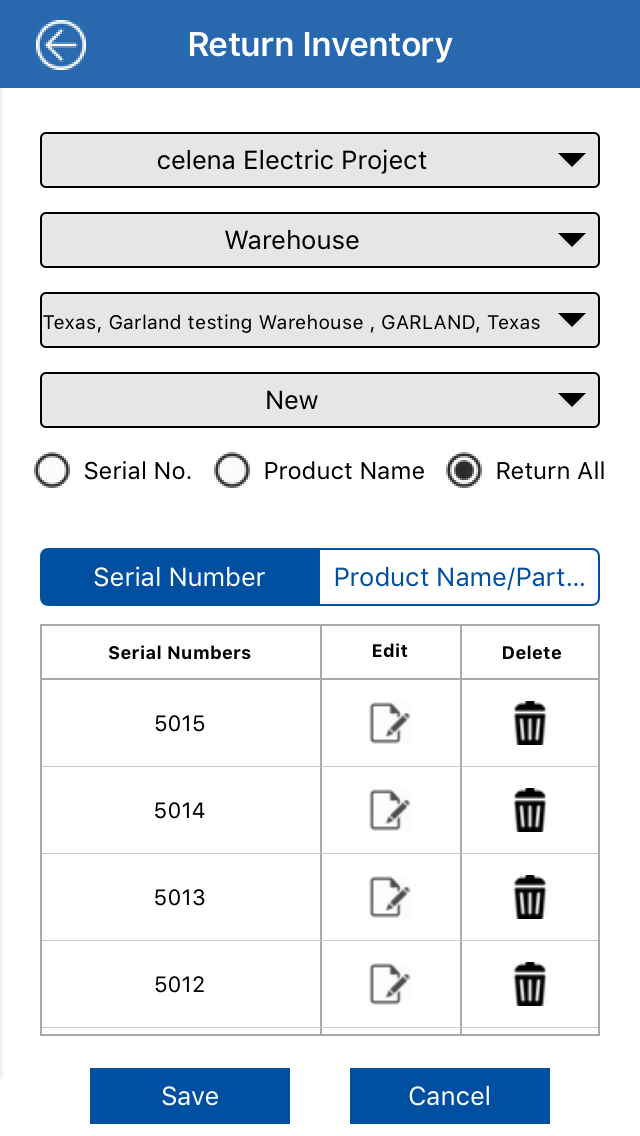Viewport: 640px width, 1136px height.
Task: Open the New condition dropdown
Action: (x=320, y=400)
